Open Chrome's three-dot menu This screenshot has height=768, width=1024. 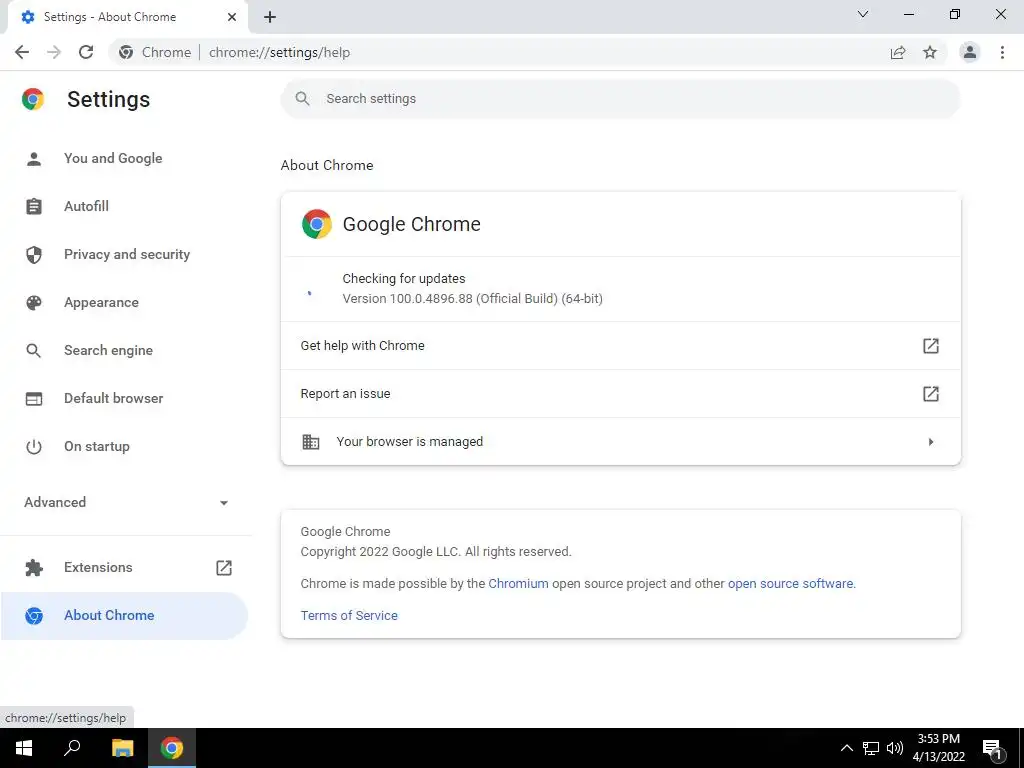[1002, 52]
